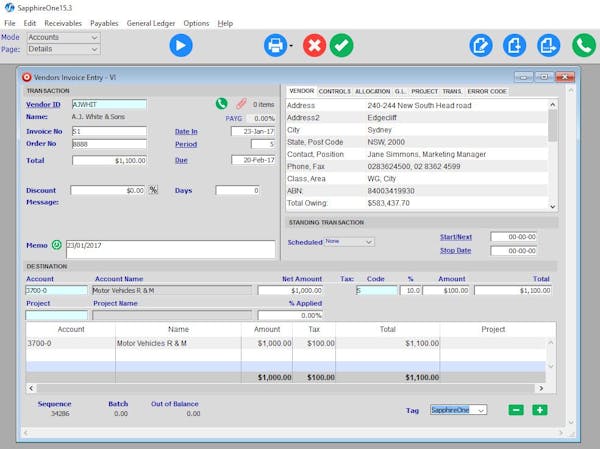Switch to the ALLOCATION tab

372,91
